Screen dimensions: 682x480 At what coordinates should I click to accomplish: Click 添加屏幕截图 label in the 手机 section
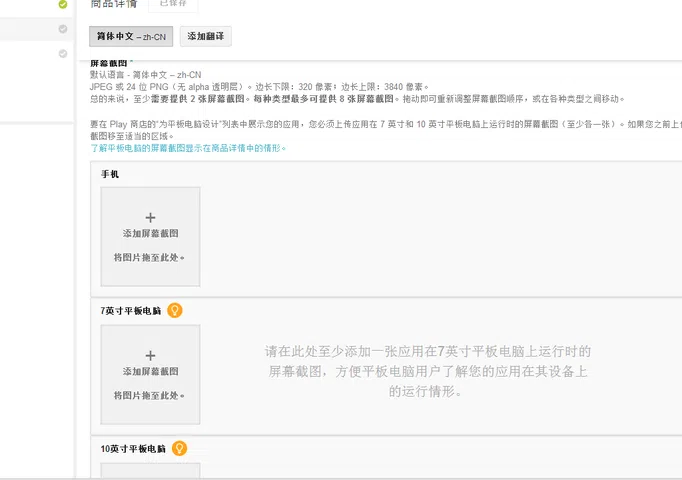pyautogui.click(x=150, y=233)
